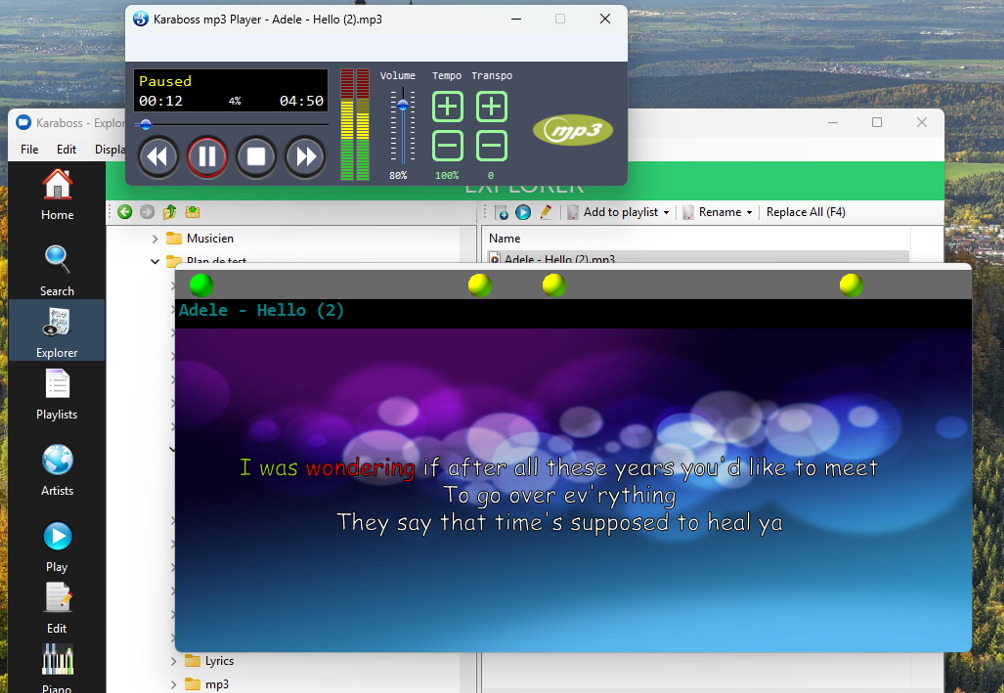Click the Add to playlist button
Image resolution: width=1004 pixels, height=693 pixels.
(x=613, y=212)
